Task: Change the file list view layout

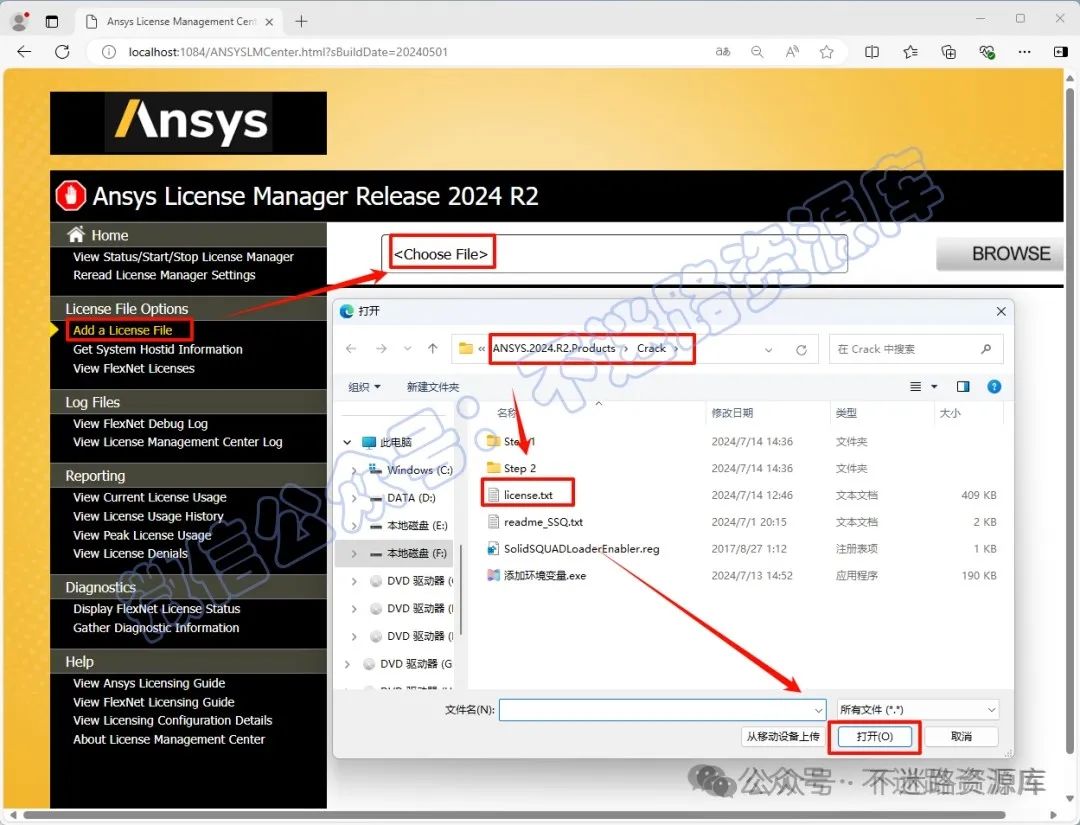Action: pos(915,386)
